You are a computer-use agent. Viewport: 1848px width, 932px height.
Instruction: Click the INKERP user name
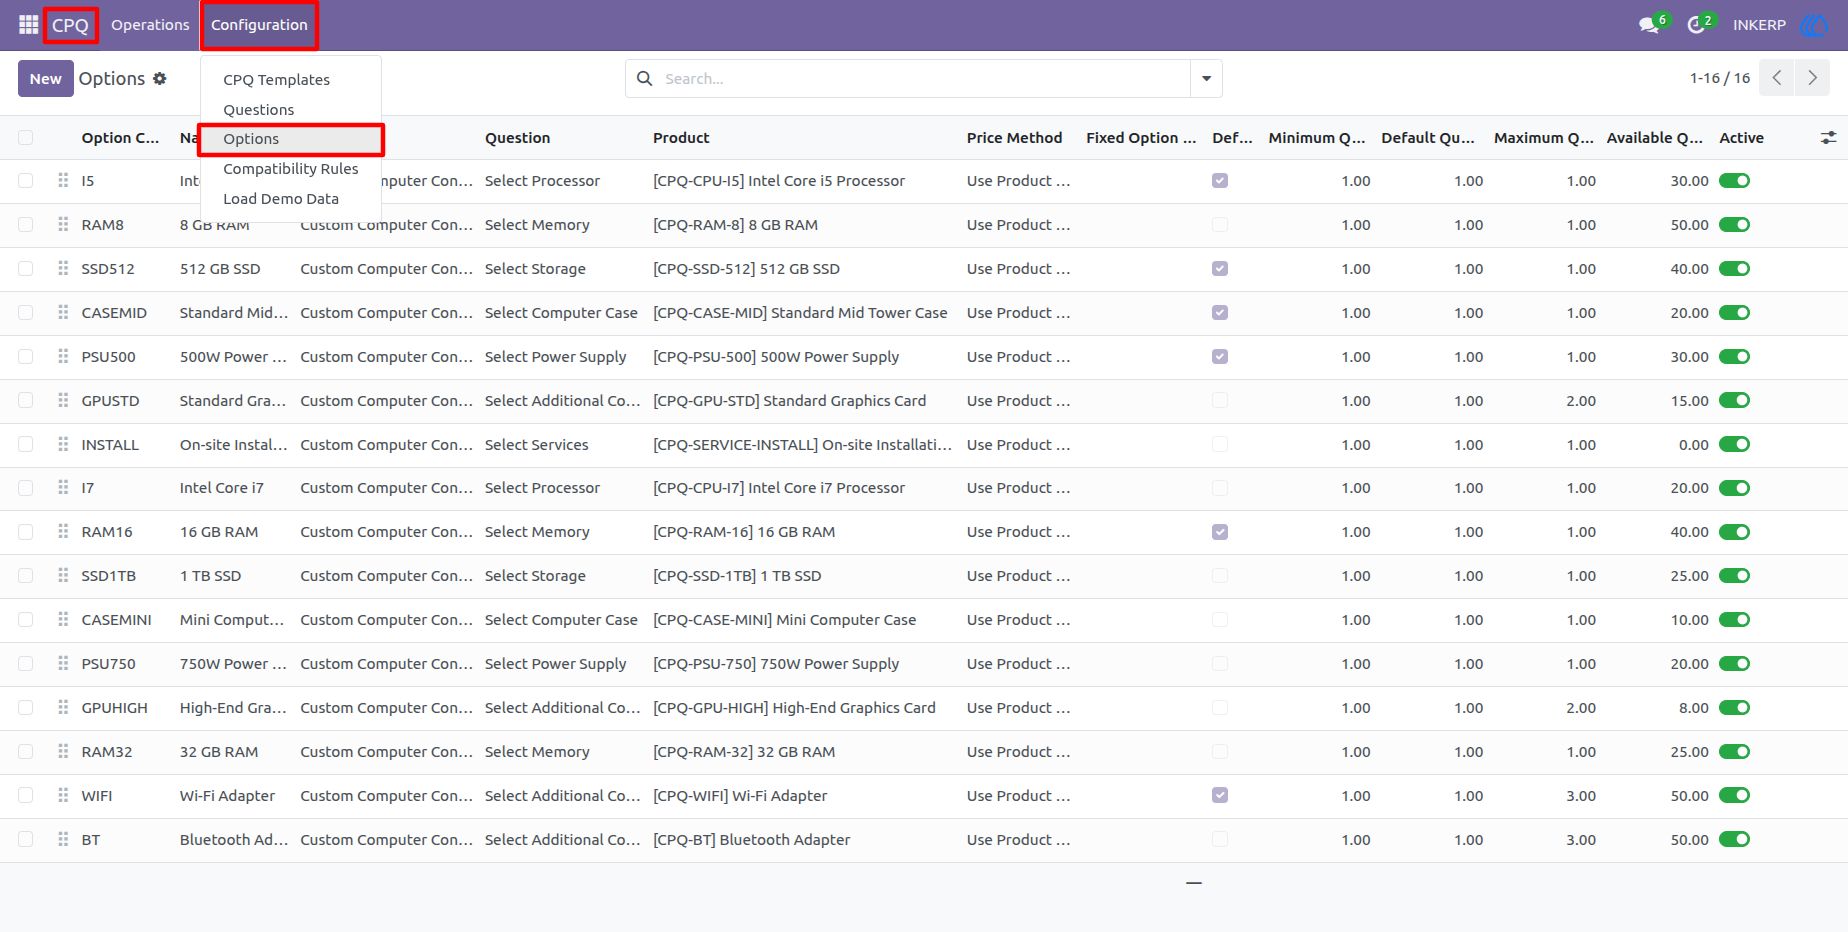(1759, 25)
